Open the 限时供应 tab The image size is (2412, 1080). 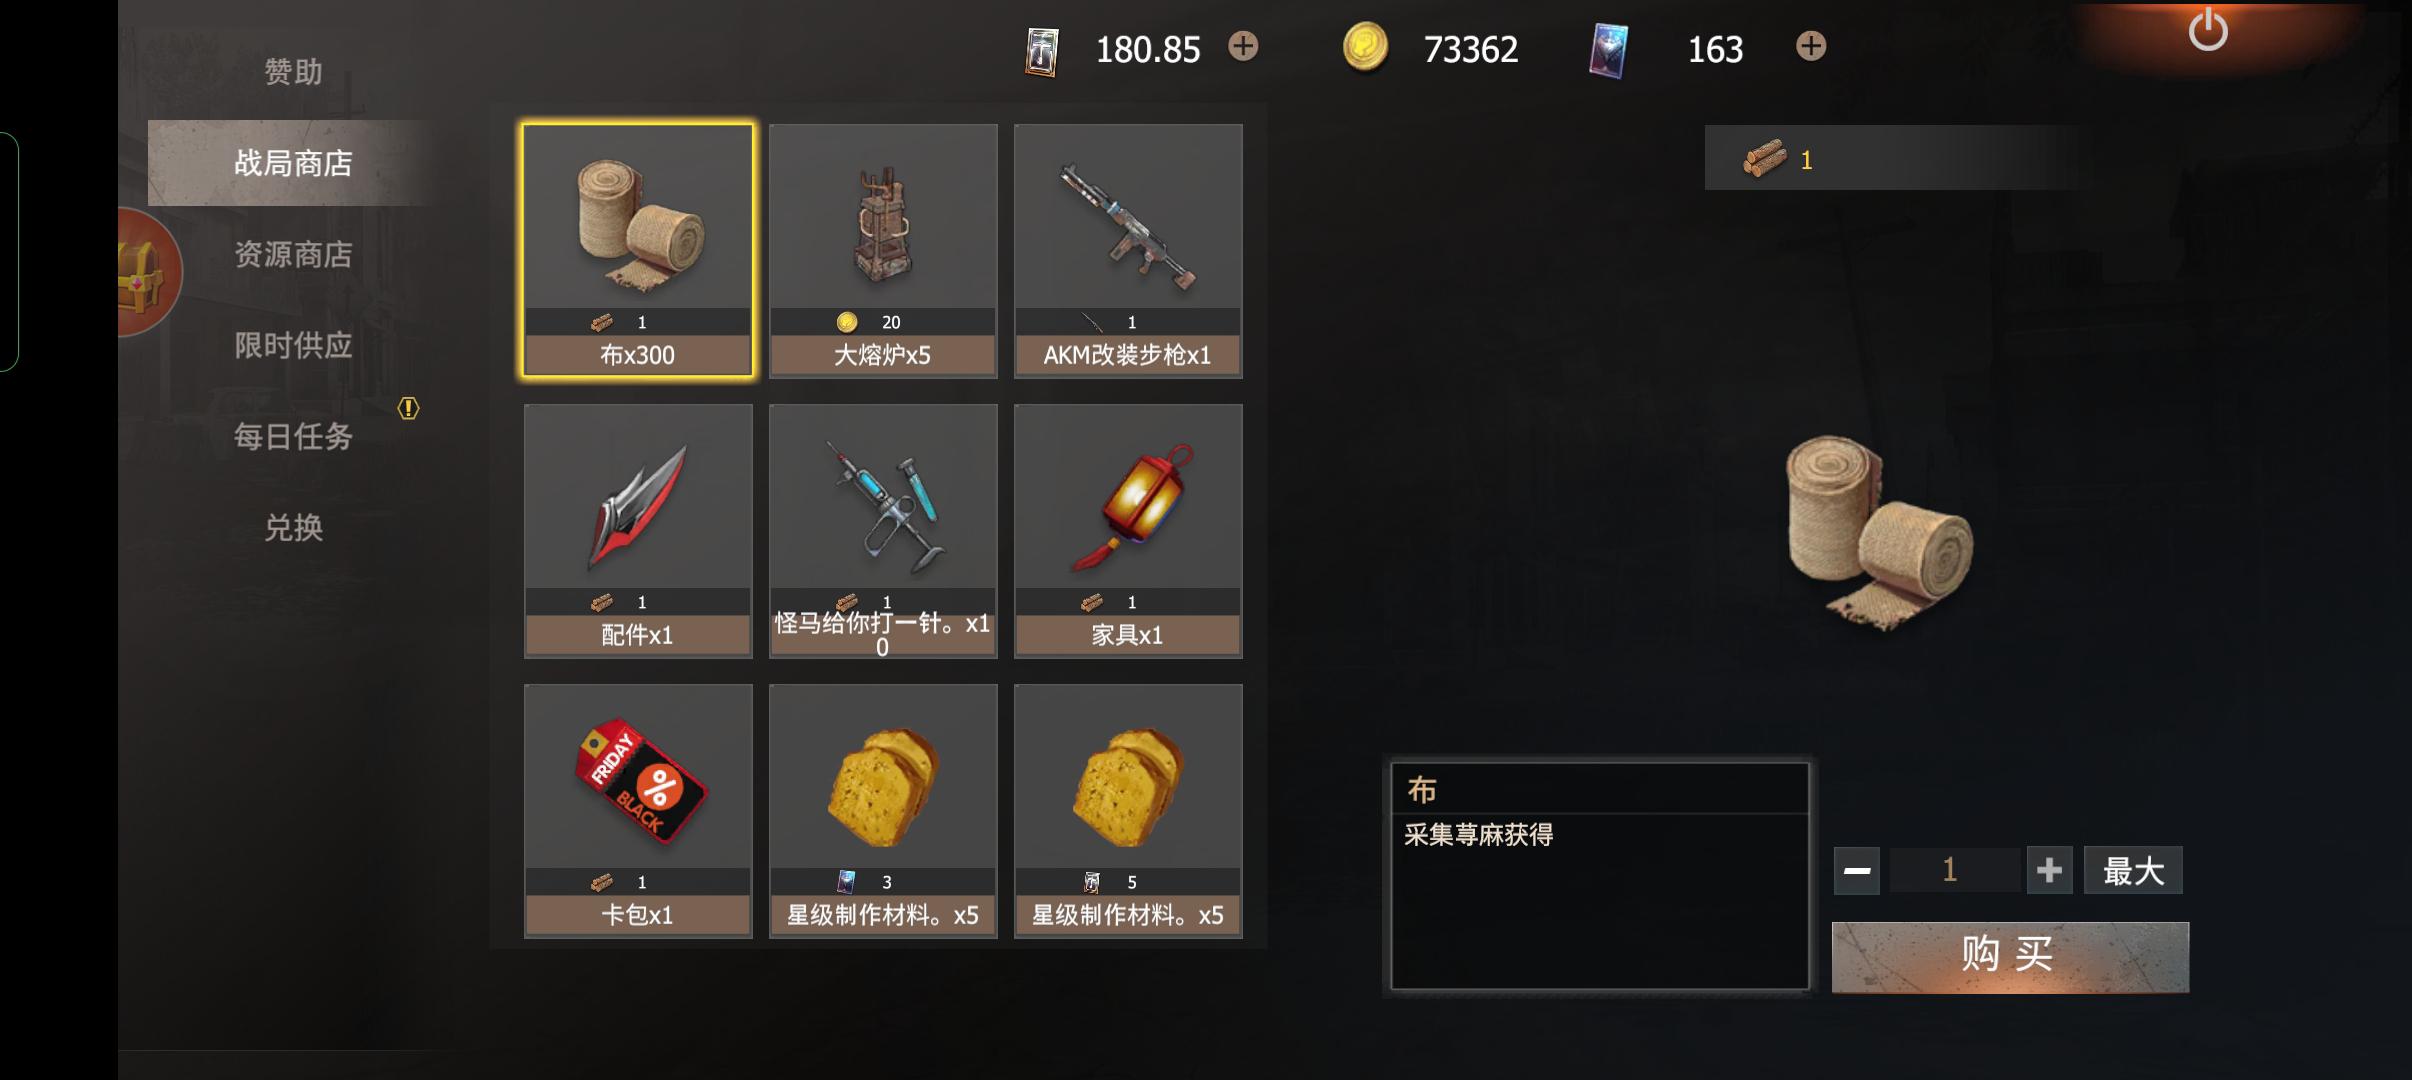click(x=293, y=345)
